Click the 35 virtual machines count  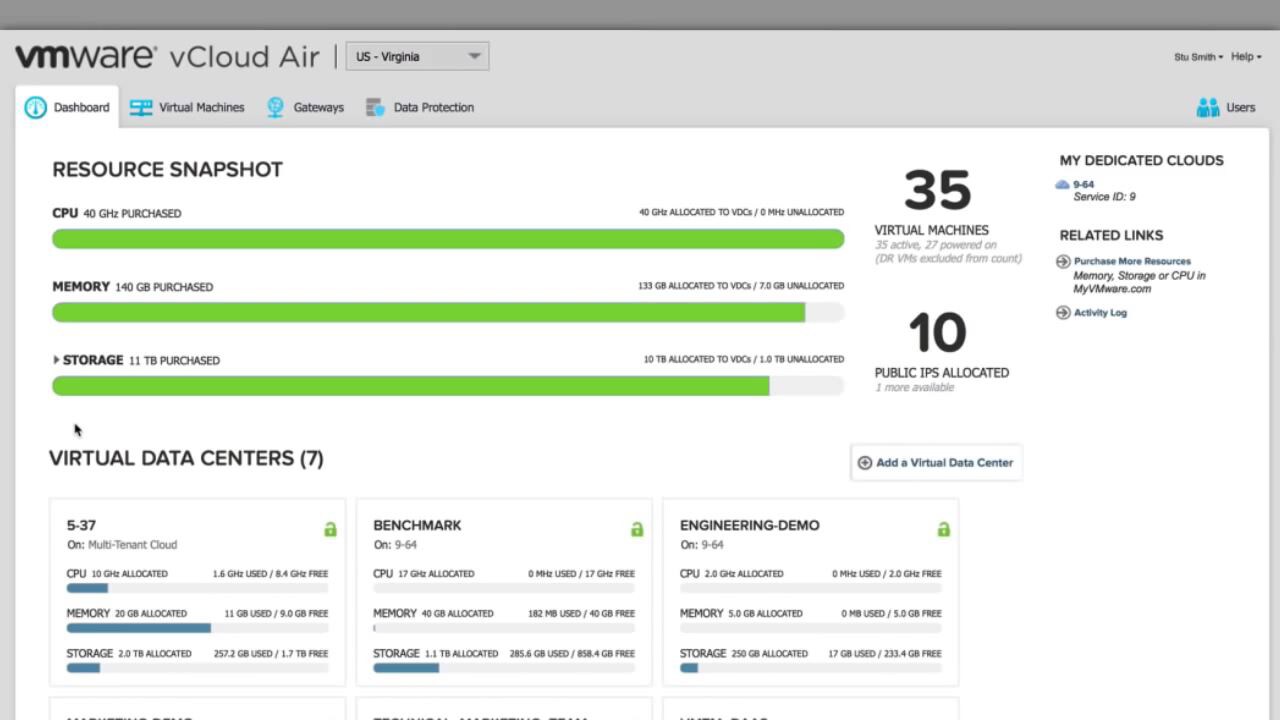[937, 190]
